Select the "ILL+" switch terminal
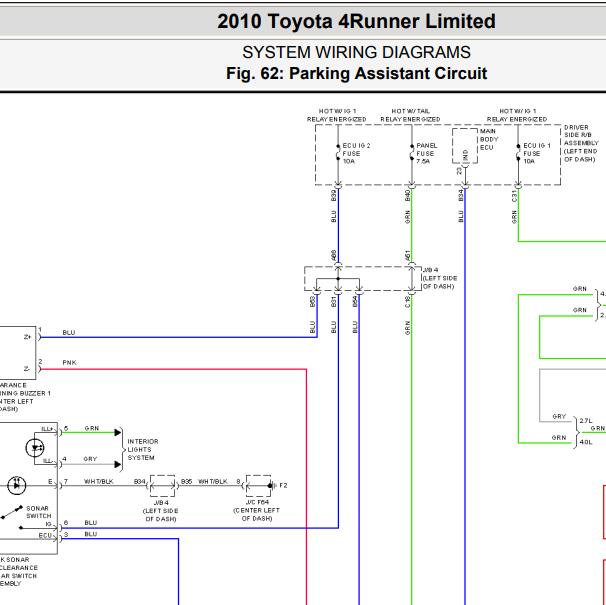This screenshot has width=606, height=605. (47, 428)
